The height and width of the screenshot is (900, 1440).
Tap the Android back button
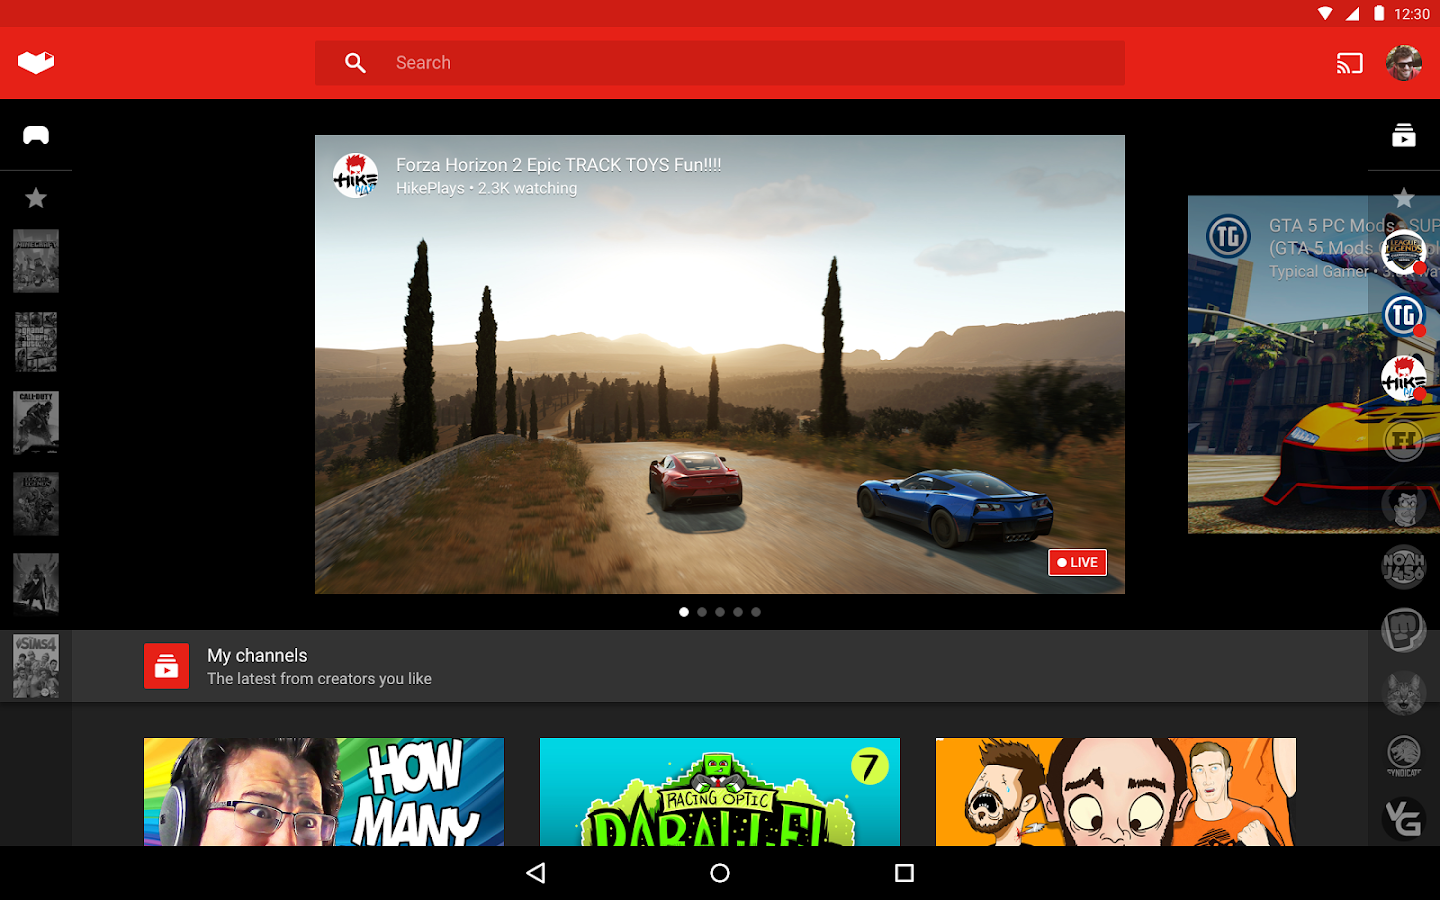(536, 873)
